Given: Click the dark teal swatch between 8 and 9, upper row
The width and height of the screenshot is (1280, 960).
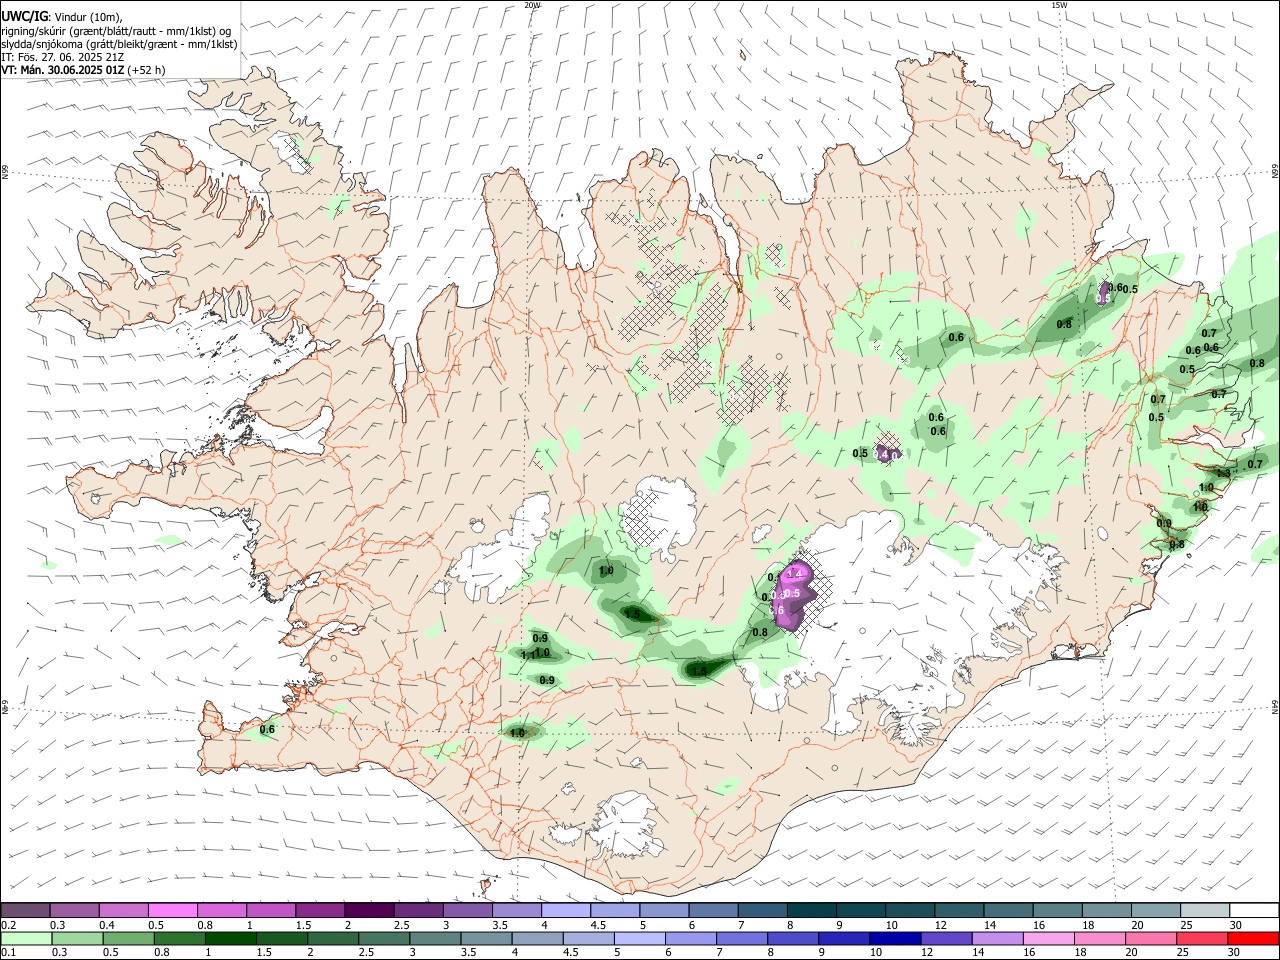Looking at the screenshot, I should tap(812, 911).
